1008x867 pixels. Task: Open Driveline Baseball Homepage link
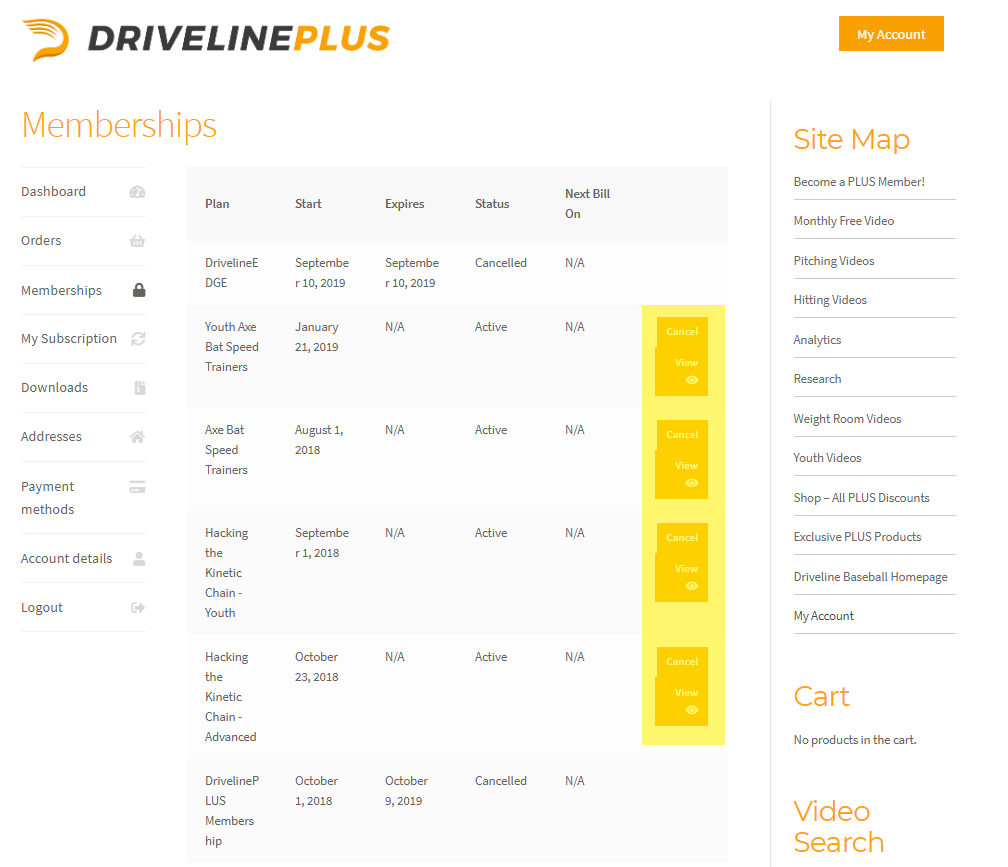(870, 577)
